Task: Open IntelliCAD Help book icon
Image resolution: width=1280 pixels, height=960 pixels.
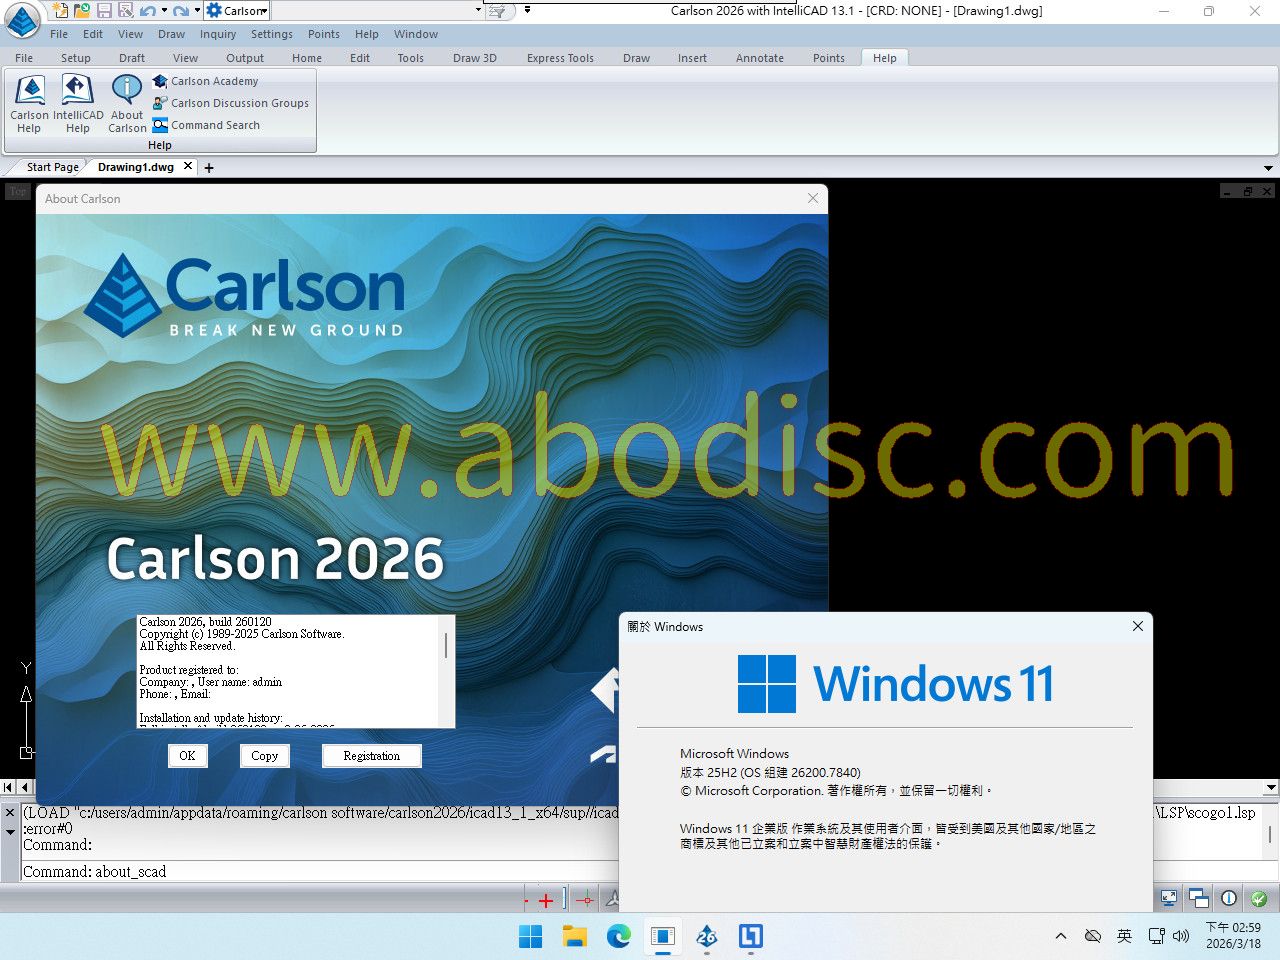Action: pos(78,103)
